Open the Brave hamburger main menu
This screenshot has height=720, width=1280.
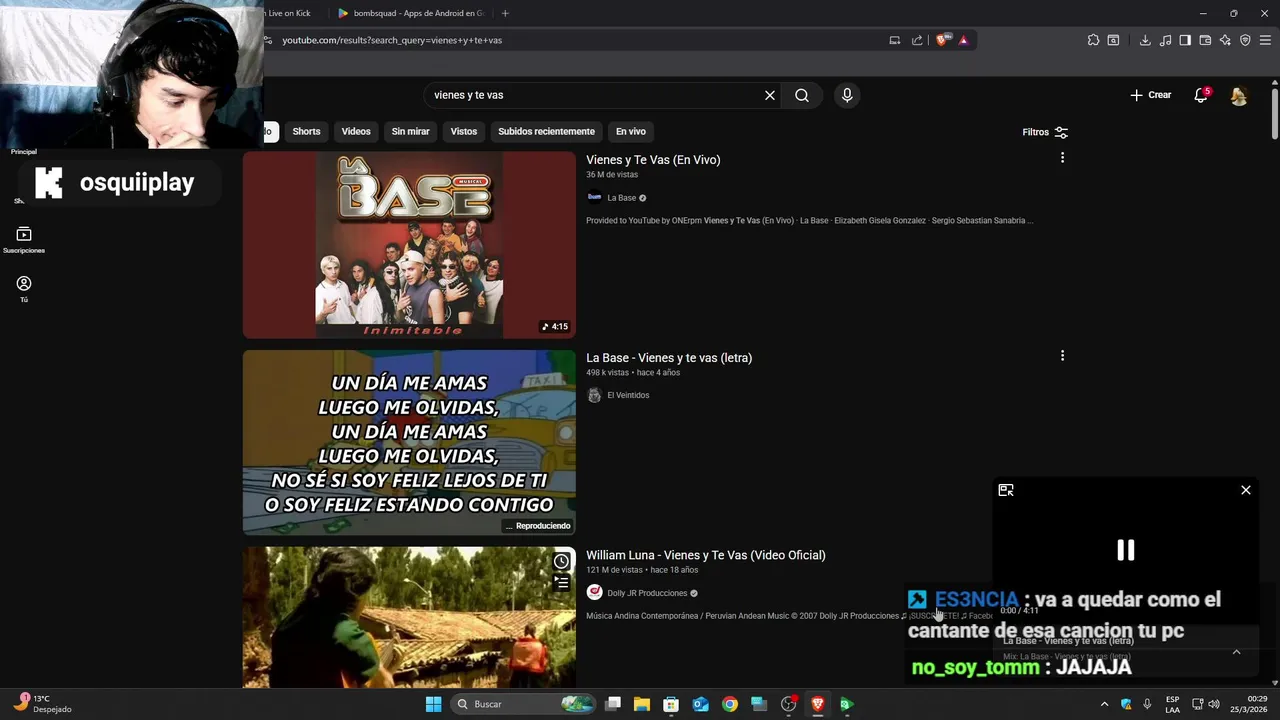(x=1265, y=40)
